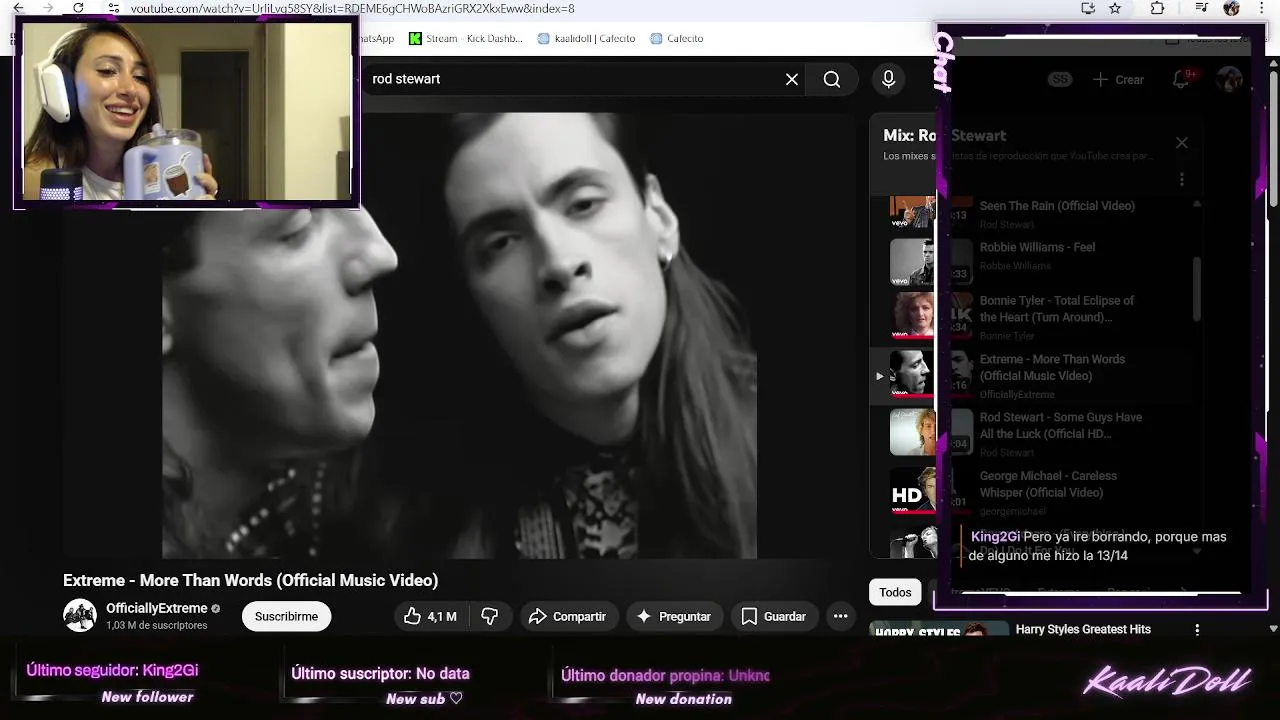
Task: Click the Rod Stewart Some Guys thumbnail
Action: coord(931,432)
